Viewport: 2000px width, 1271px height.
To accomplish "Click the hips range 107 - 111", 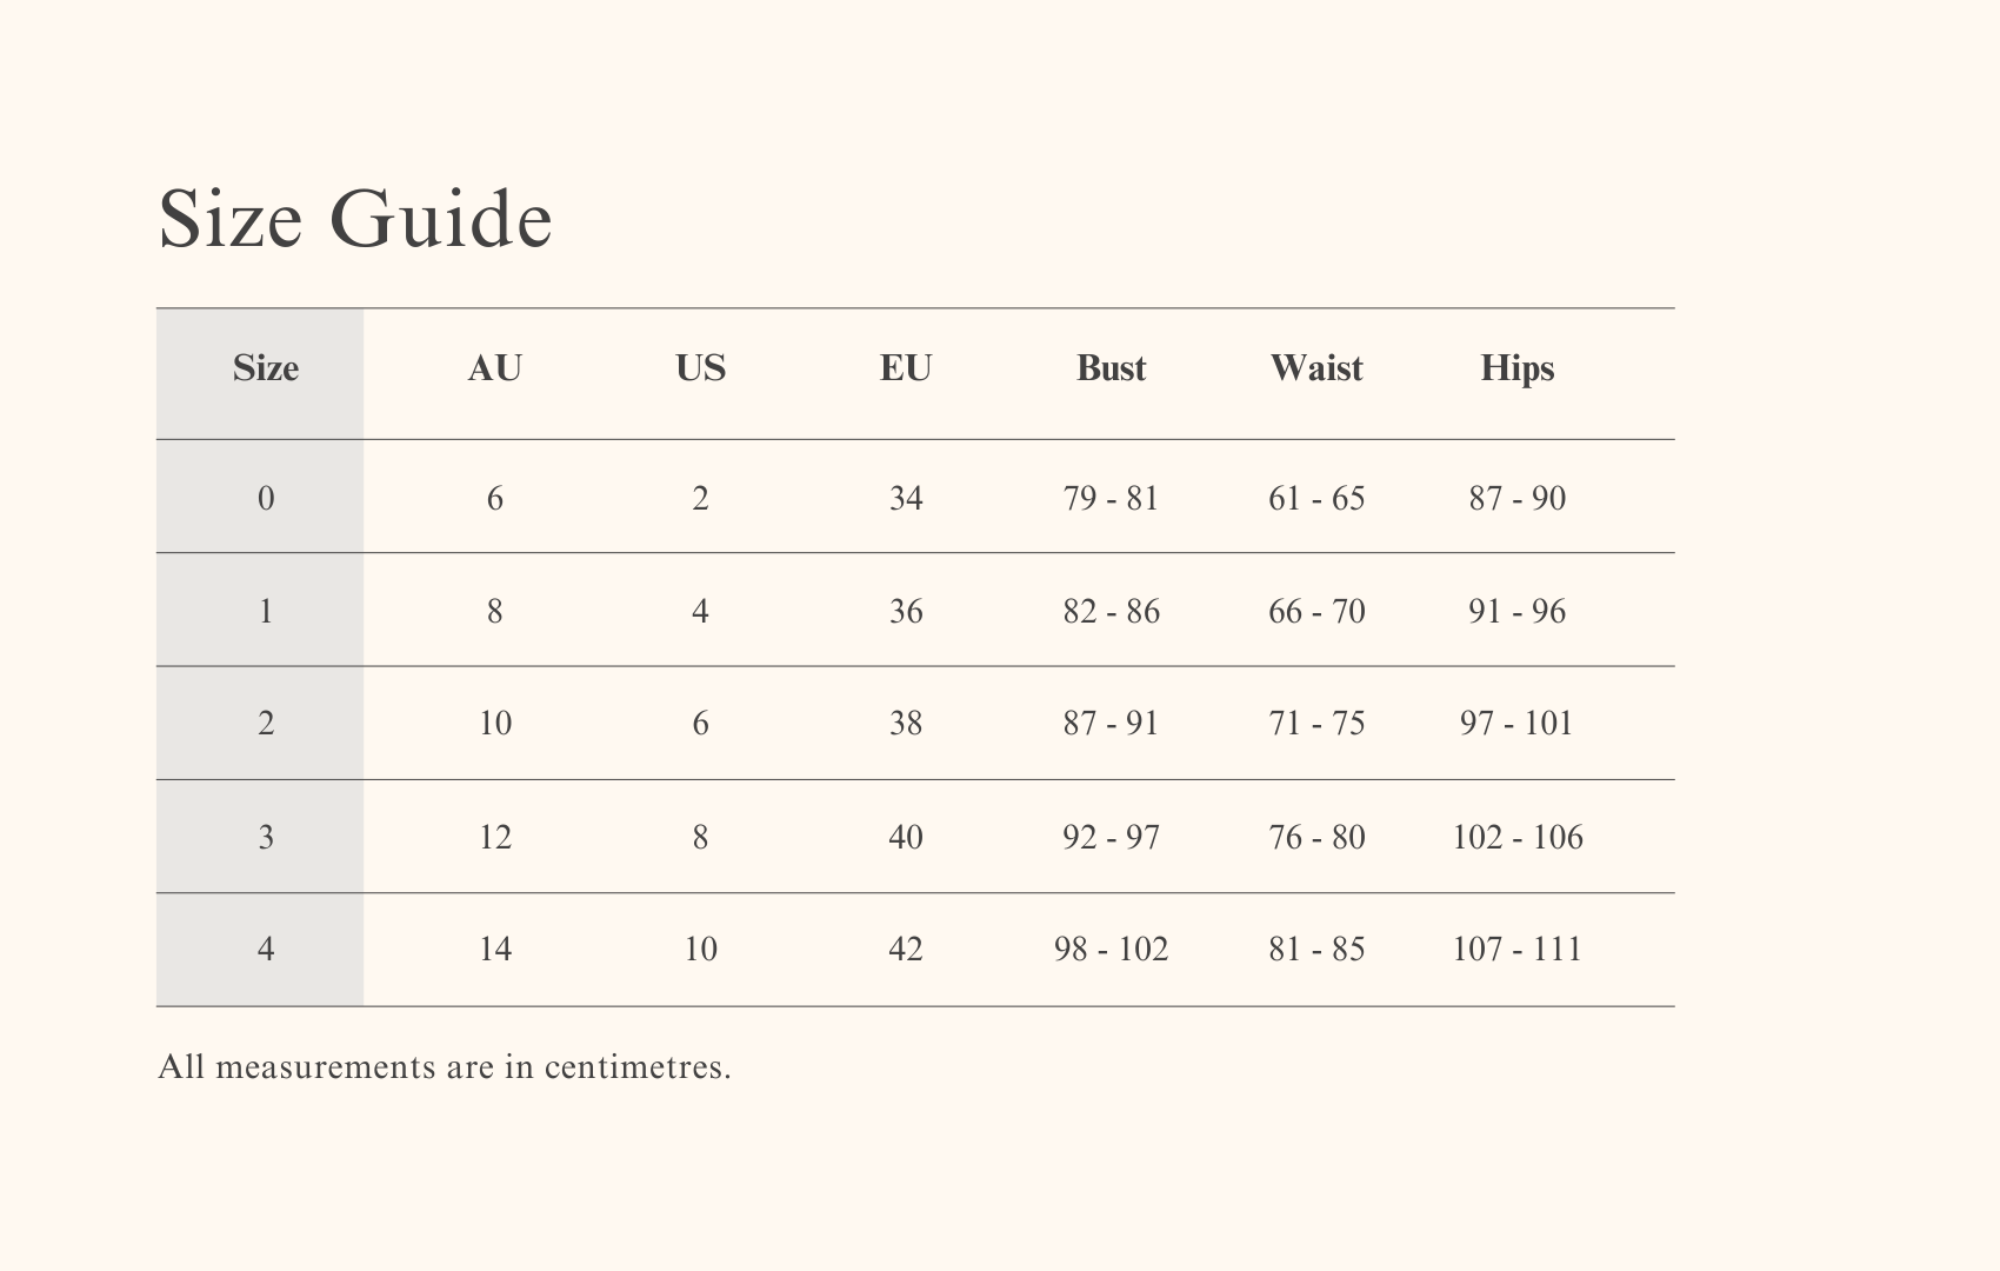I will tap(1517, 948).
